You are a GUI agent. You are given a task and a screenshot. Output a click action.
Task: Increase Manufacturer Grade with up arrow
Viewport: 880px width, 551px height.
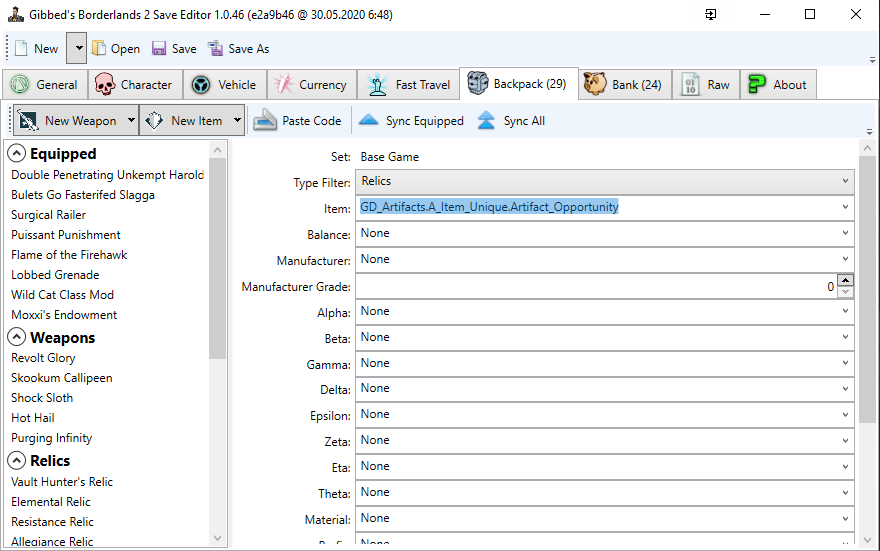(x=846, y=281)
